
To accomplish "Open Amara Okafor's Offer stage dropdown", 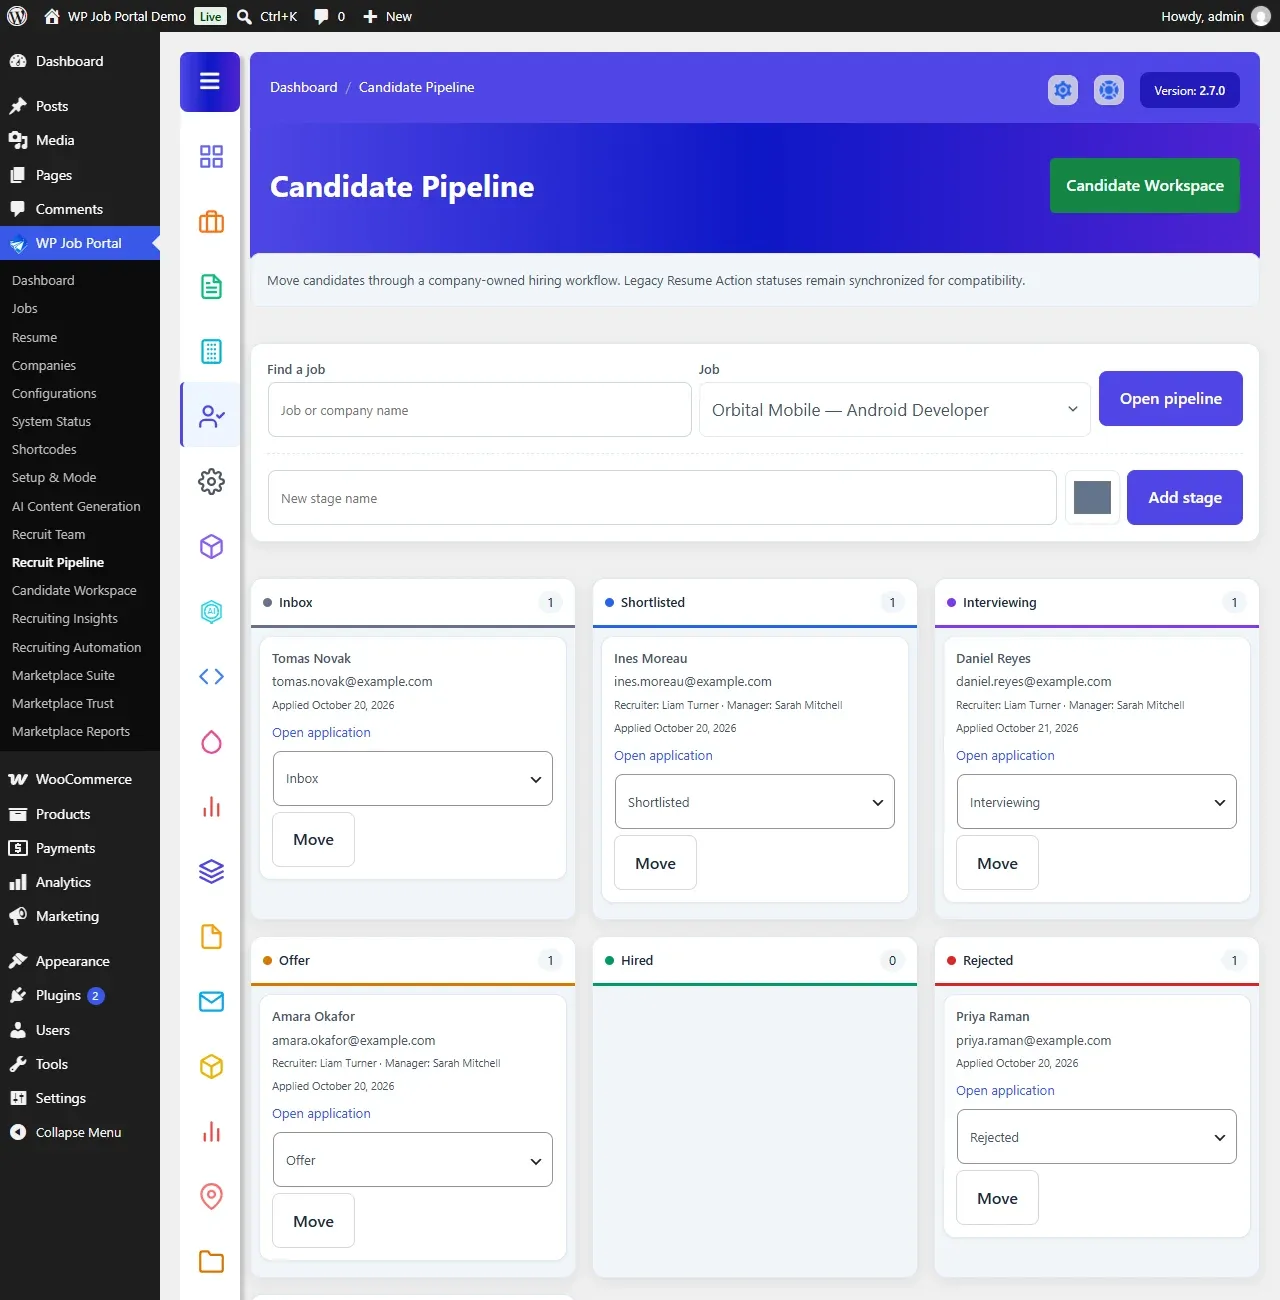I will click(x=413, y=1159).
